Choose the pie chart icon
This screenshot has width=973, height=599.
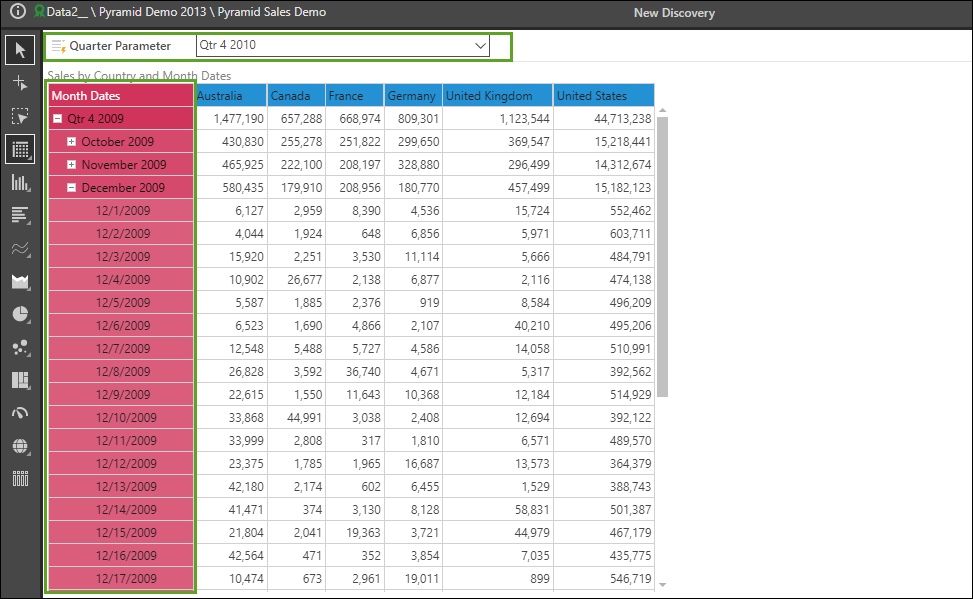pos(20,314)
